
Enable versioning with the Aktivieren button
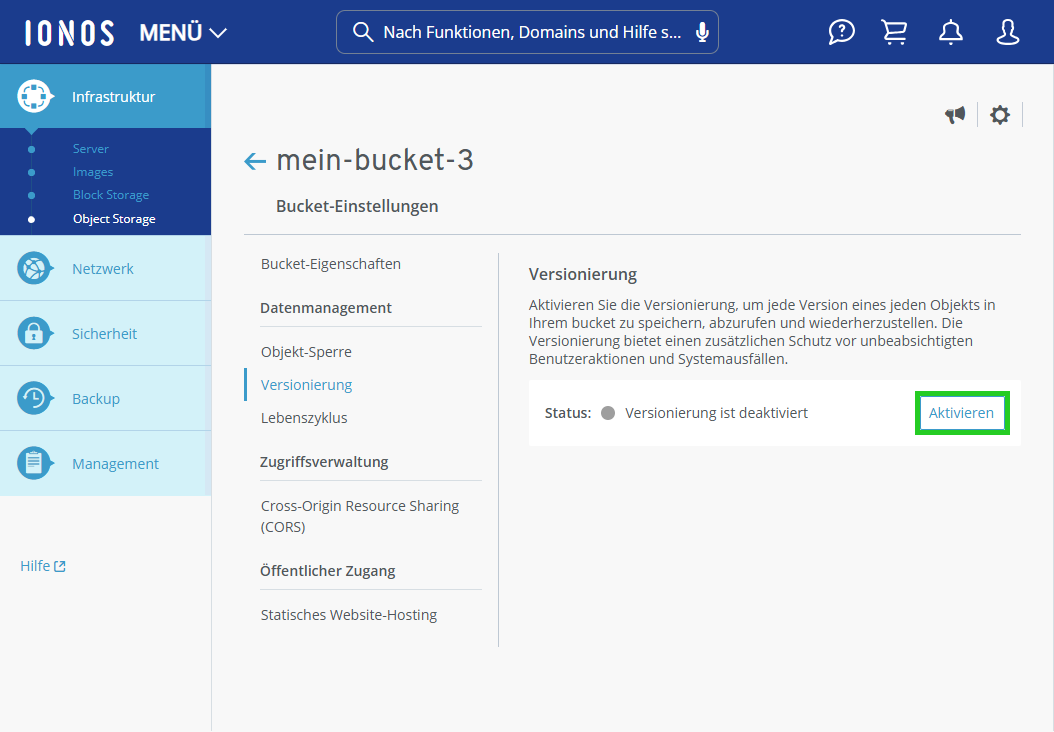tap(961, 412)
